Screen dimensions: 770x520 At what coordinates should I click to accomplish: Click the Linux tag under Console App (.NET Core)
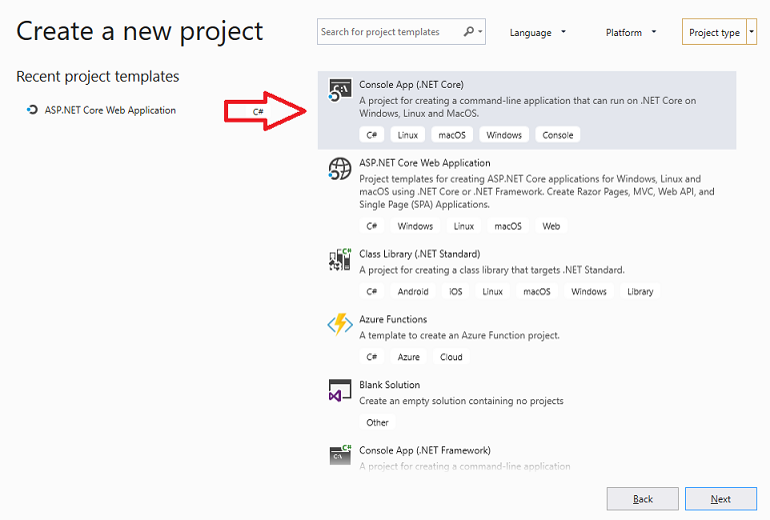coord(408,135)
